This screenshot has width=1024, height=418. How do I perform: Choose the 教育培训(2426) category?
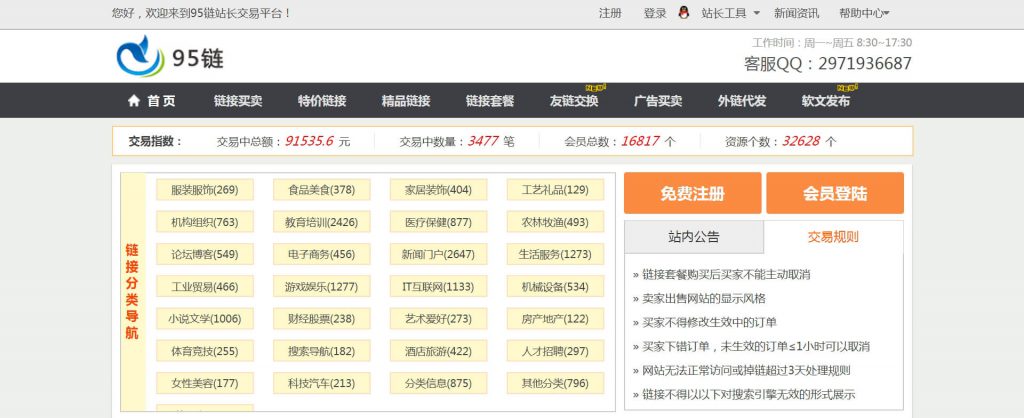click(x=321, y=222)
